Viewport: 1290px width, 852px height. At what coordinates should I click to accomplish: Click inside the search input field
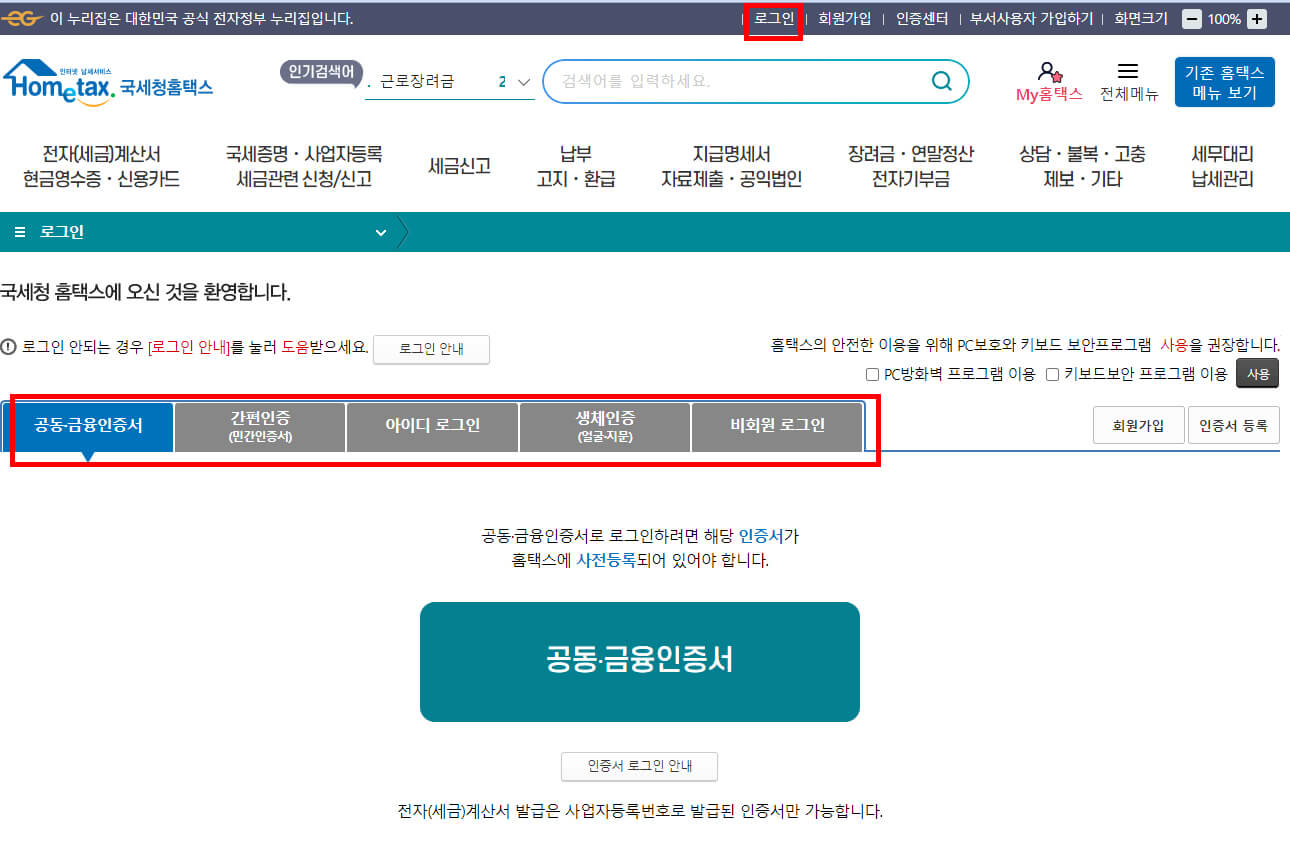[x=740, y=81]
